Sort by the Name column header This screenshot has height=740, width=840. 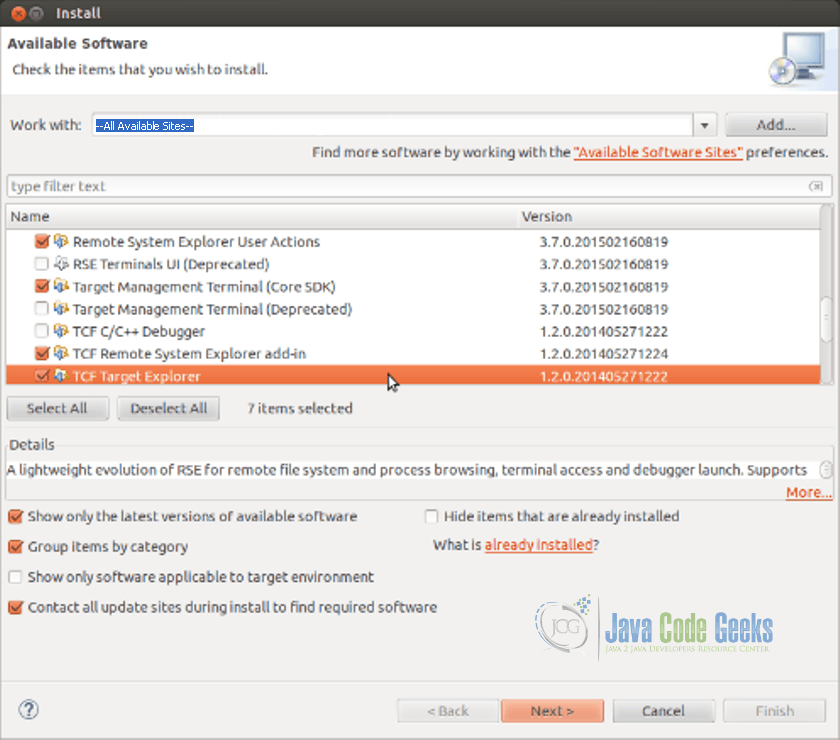pos(262,216)
